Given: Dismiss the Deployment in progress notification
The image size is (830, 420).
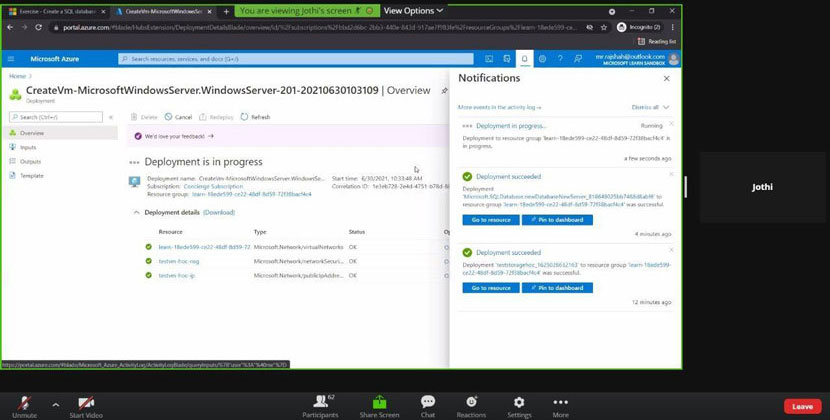Looking at the screenshot, I should (671, 123).
